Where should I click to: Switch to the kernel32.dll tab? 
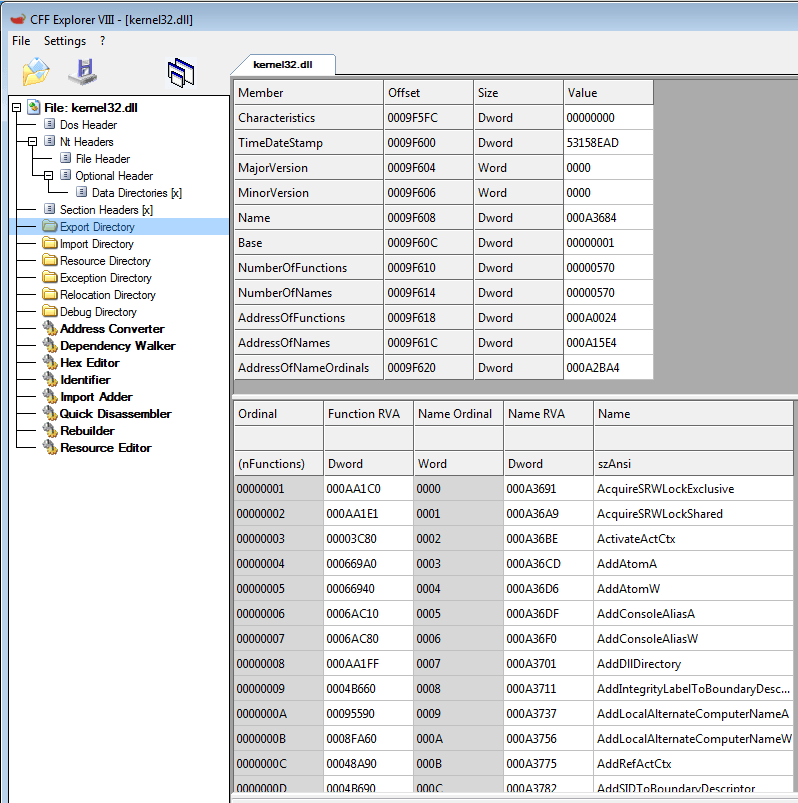tap(282, 65)
